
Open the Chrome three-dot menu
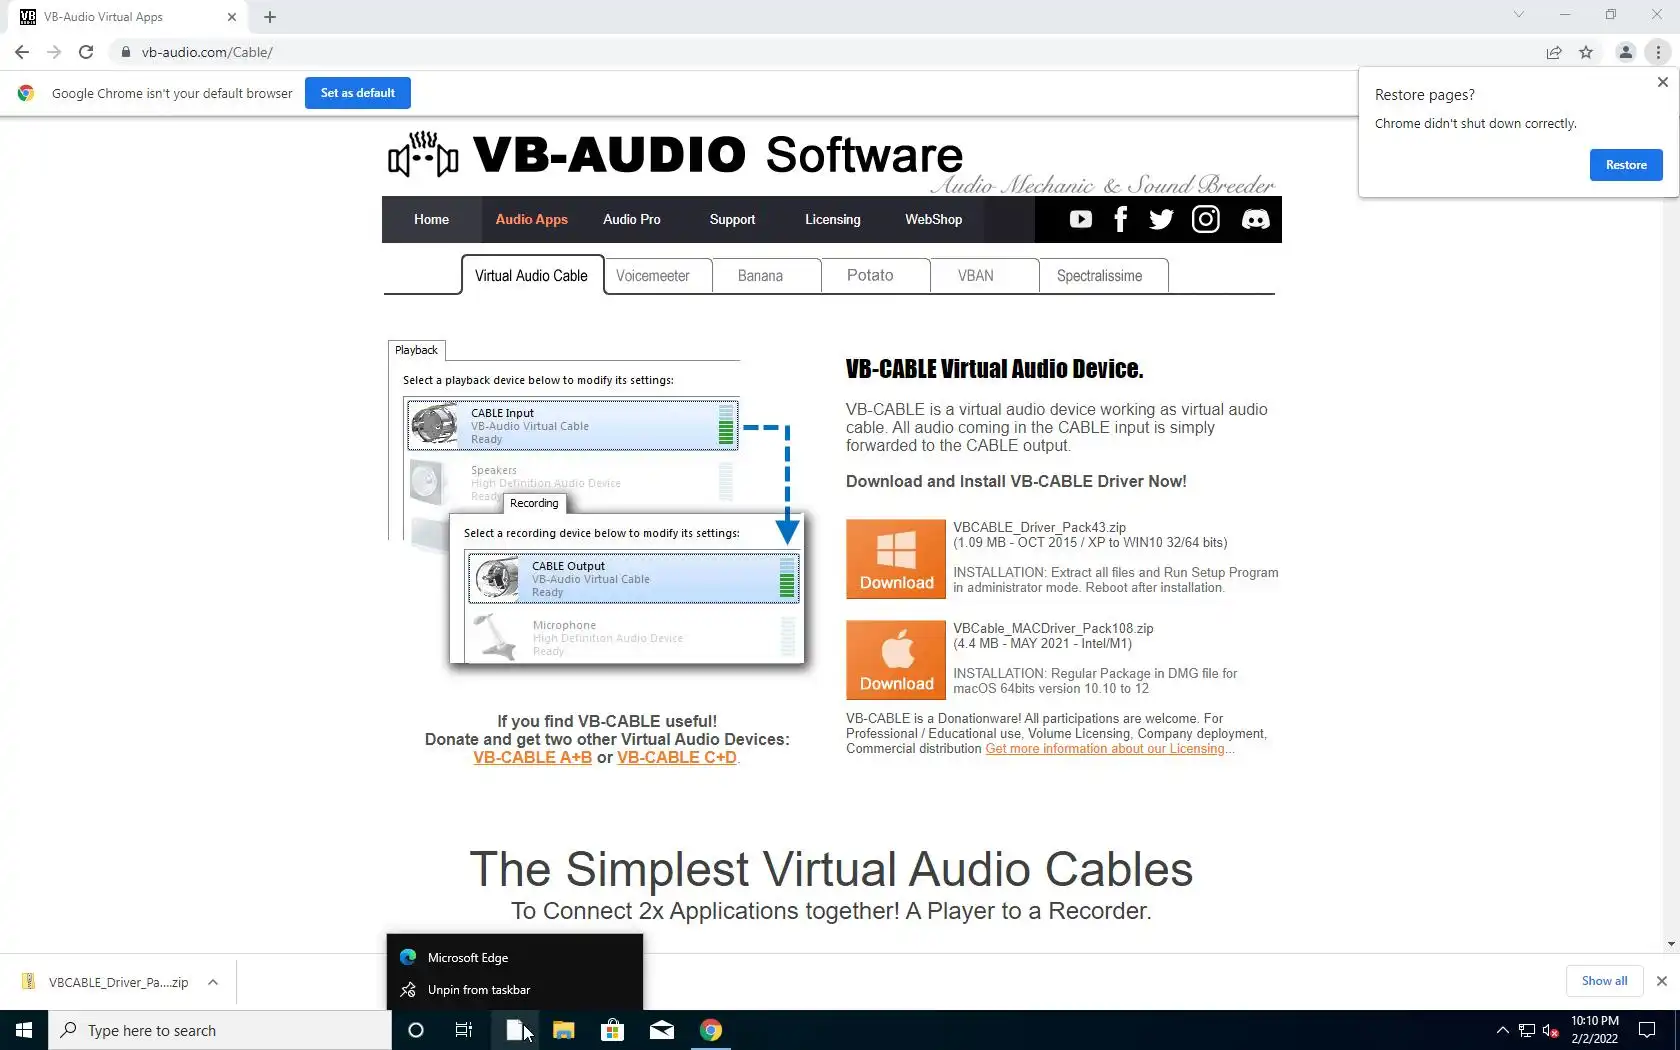pos(1658,52)
